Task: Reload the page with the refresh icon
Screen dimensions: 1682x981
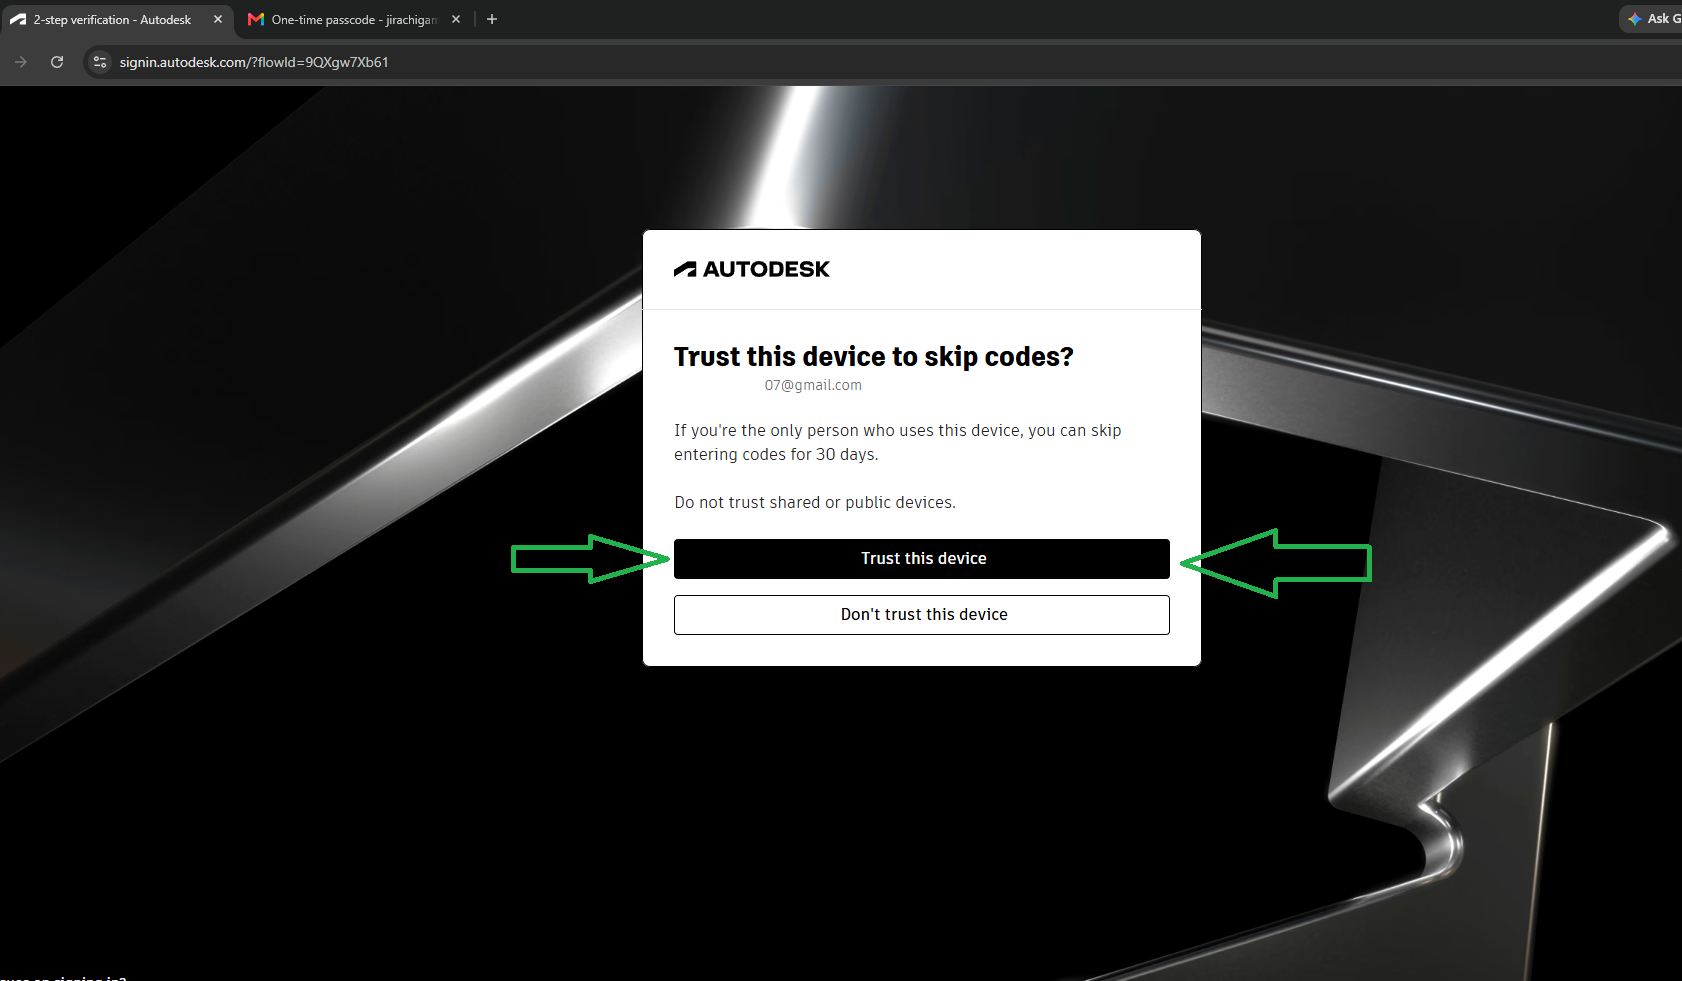Action: pyautogui.click(x=57, y=62)
